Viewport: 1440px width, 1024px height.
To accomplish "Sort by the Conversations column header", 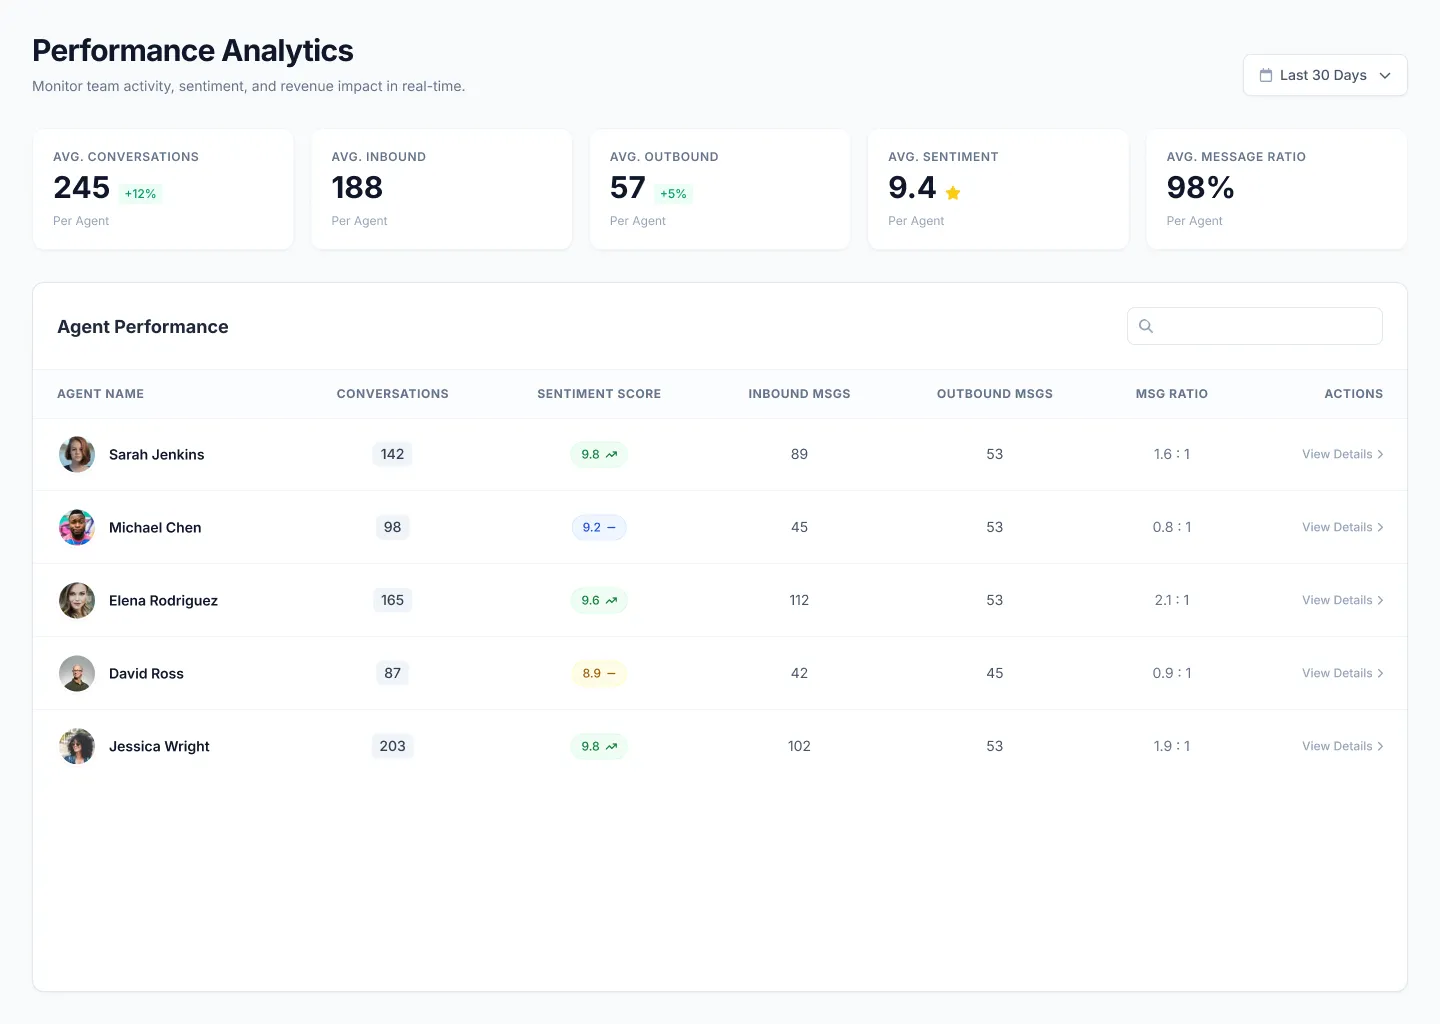I will pos(392,393).
